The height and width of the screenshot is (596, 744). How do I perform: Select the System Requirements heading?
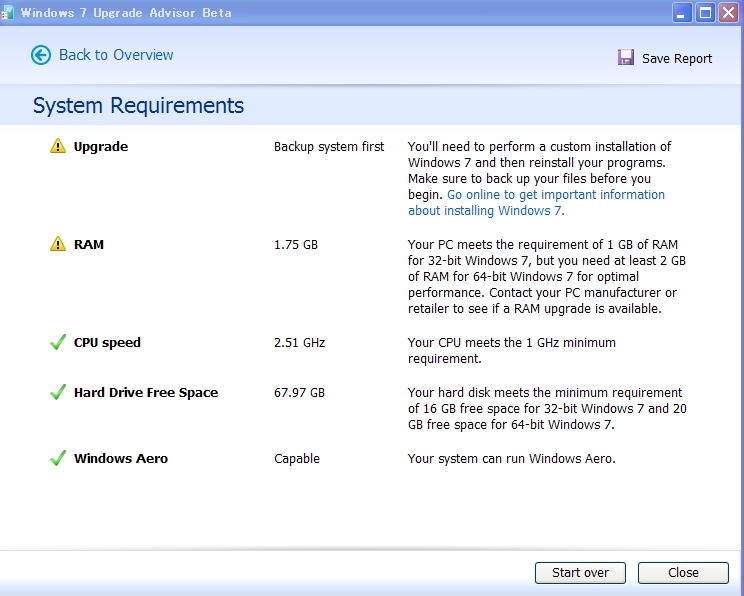click(x=138, y=106)
